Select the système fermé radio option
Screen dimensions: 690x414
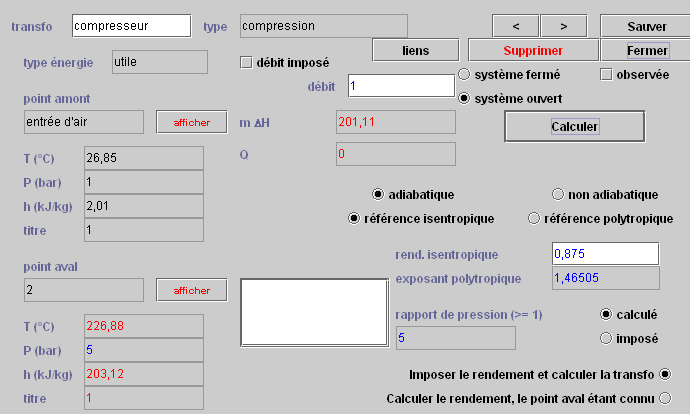point(464,74)
